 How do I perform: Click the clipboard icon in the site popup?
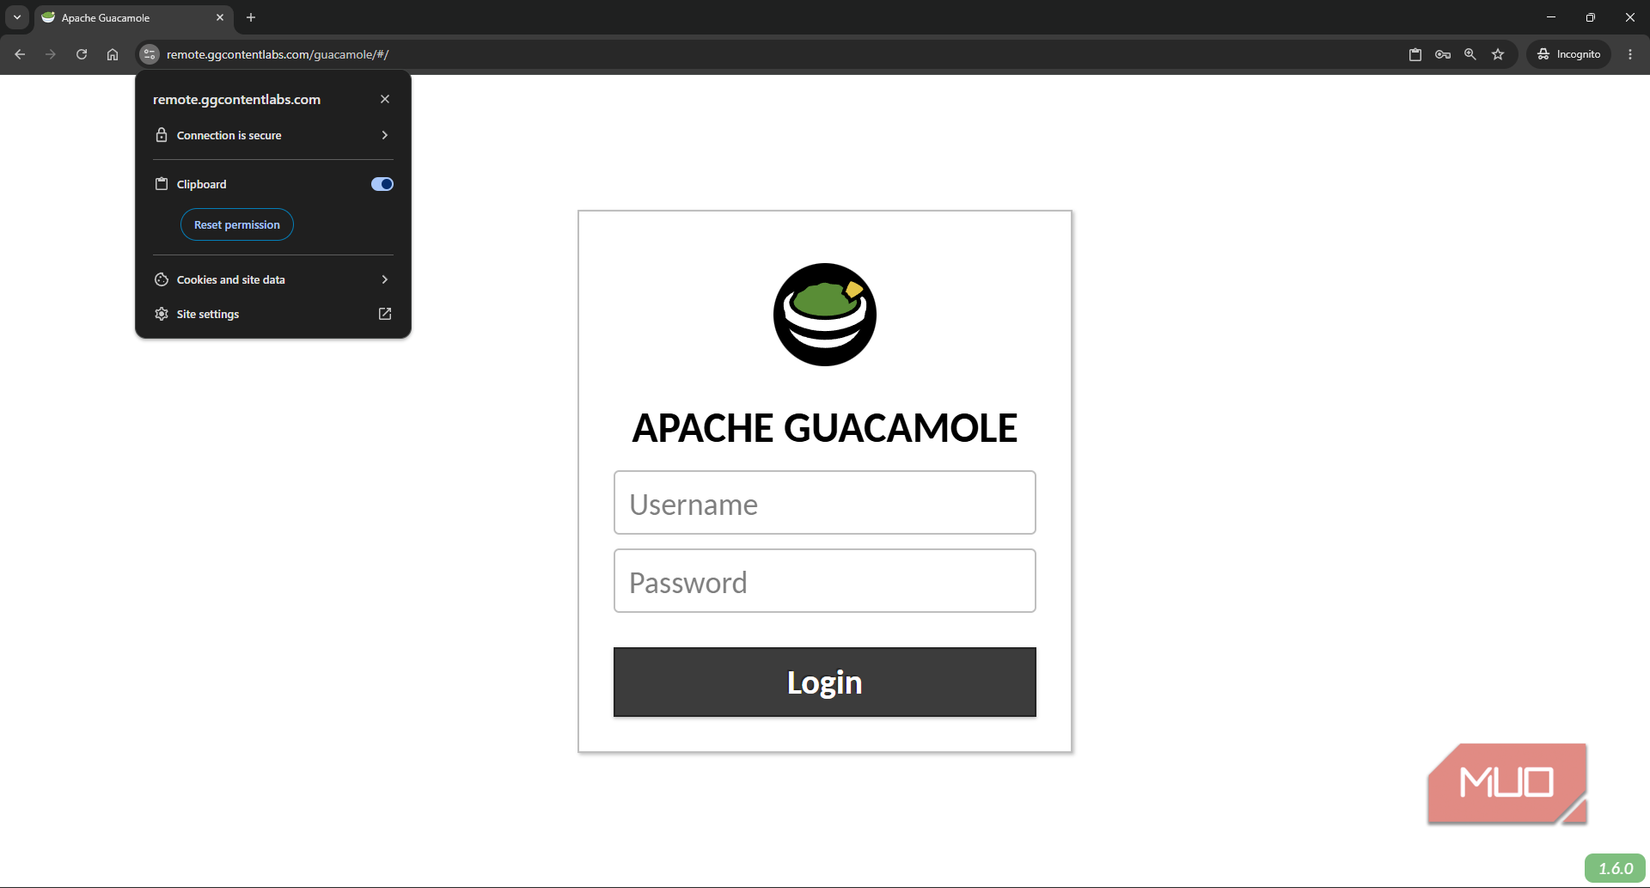161,184
